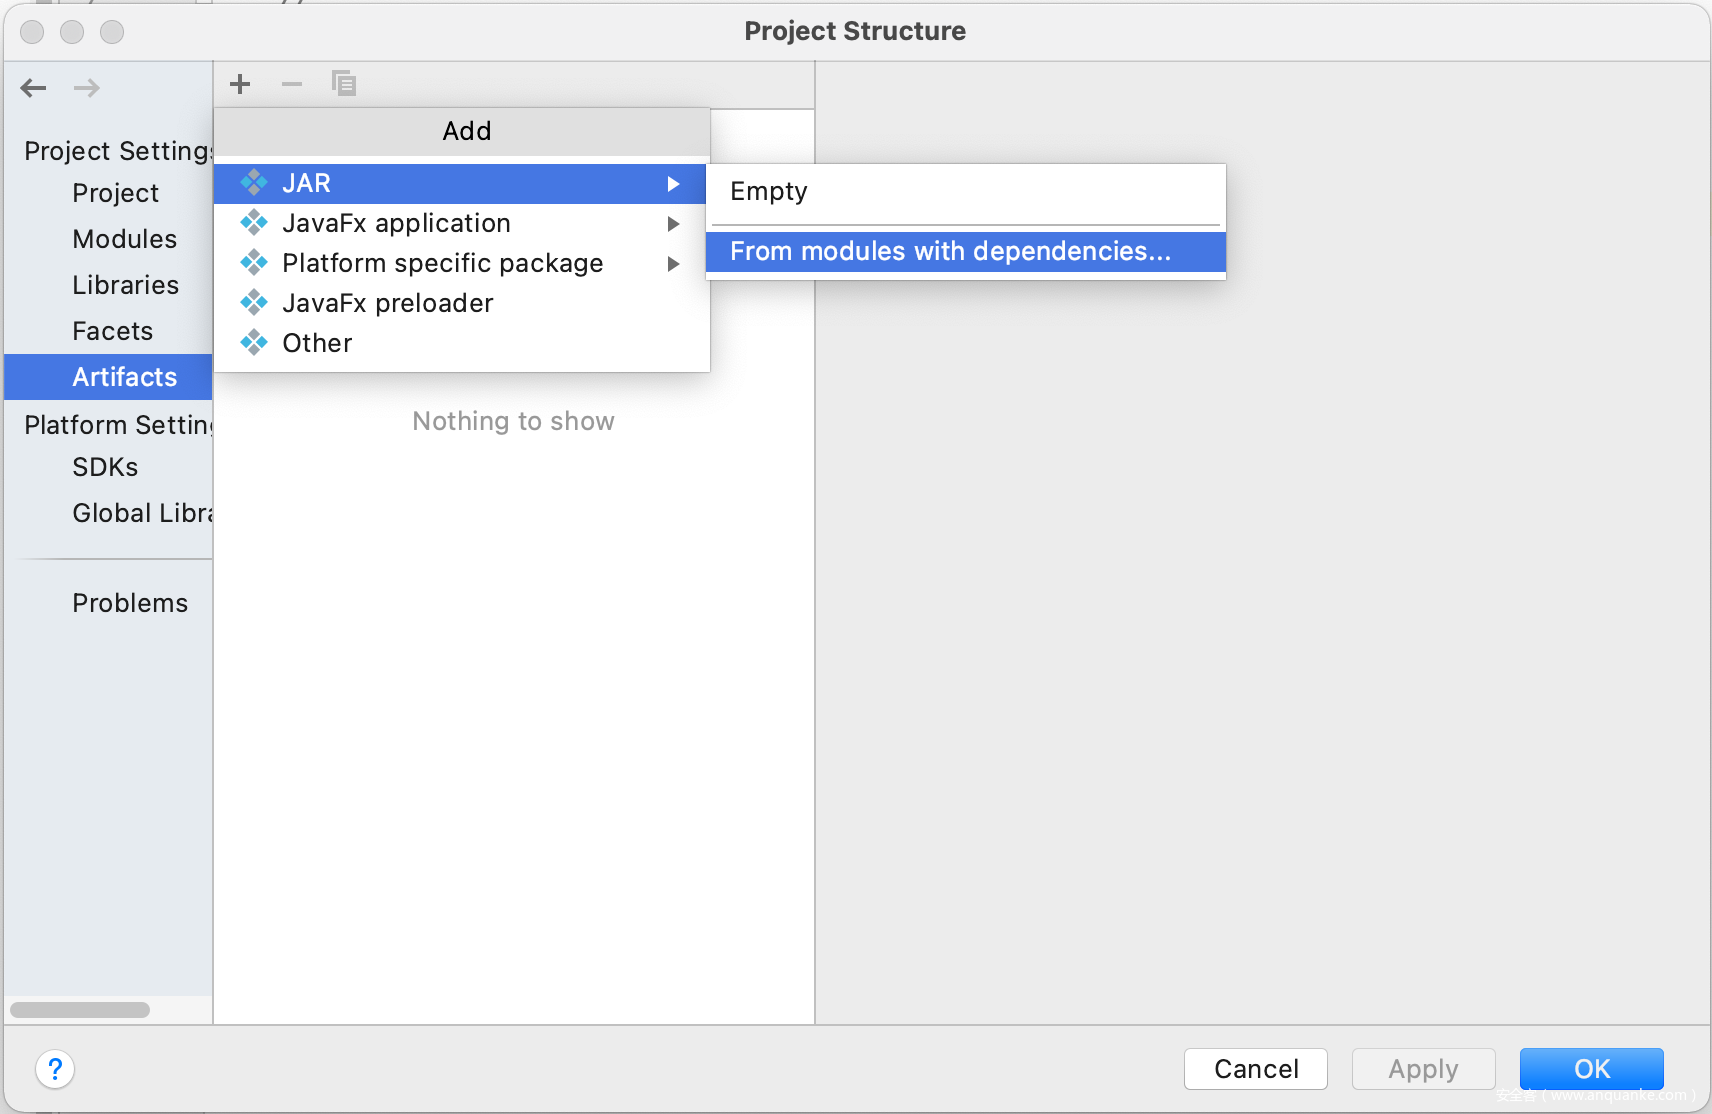The width and height of the screenshot is (1712, 1114).
Task: Click icon beside Other menu entry
Action: [x=254, y=343]
